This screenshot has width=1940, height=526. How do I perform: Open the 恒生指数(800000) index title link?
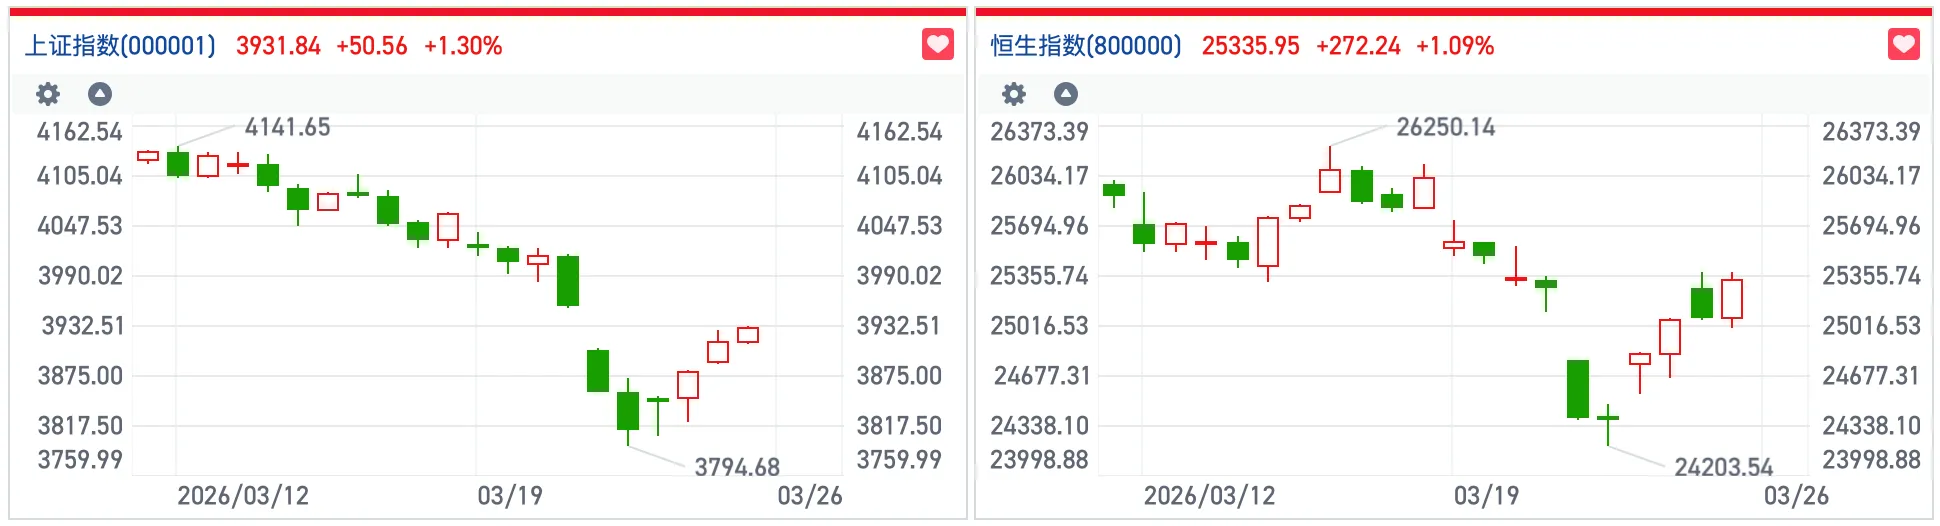pyautogui.click(x=1086, y=46)
